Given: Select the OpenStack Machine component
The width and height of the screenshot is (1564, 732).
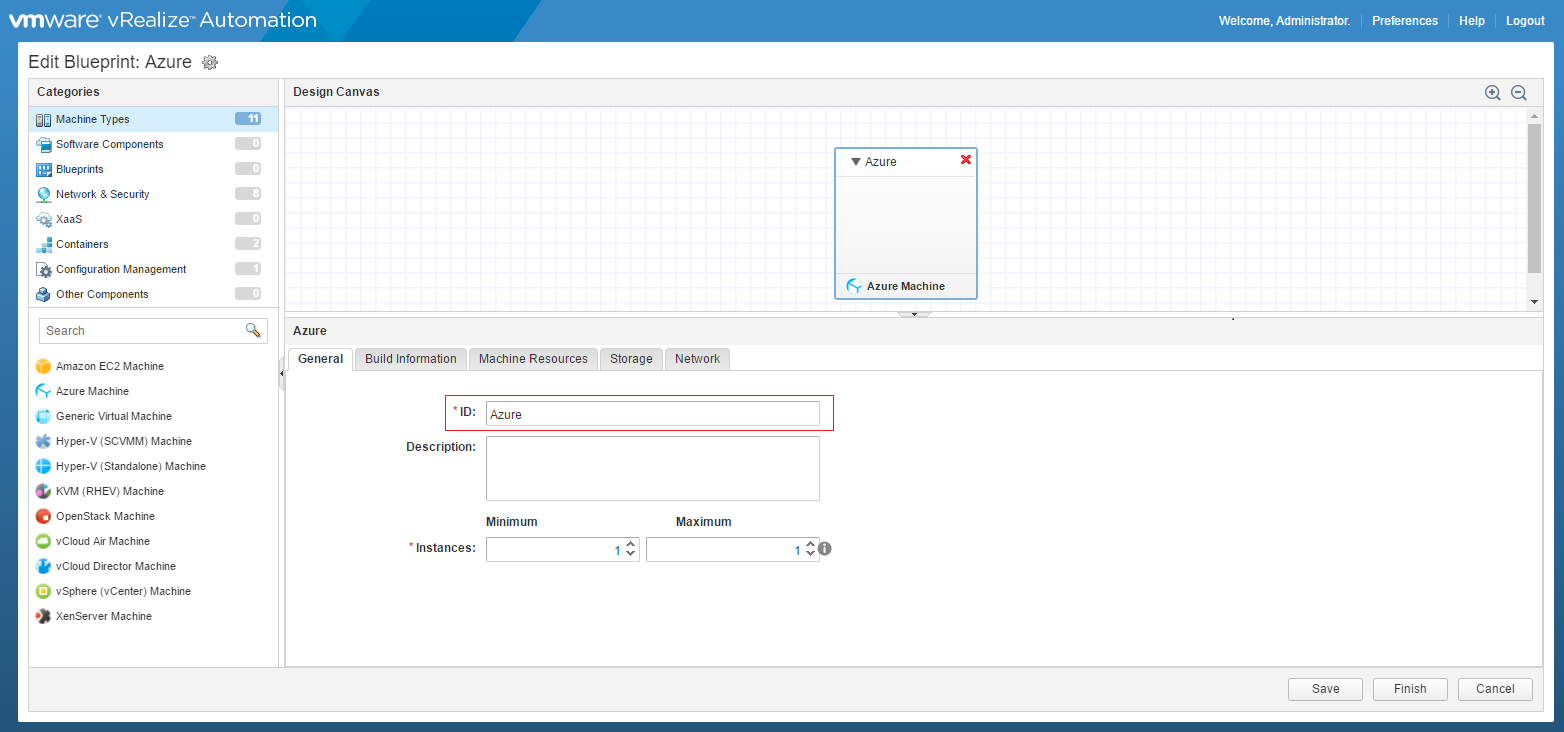Looking at the screenshot, I should (105, 516).
